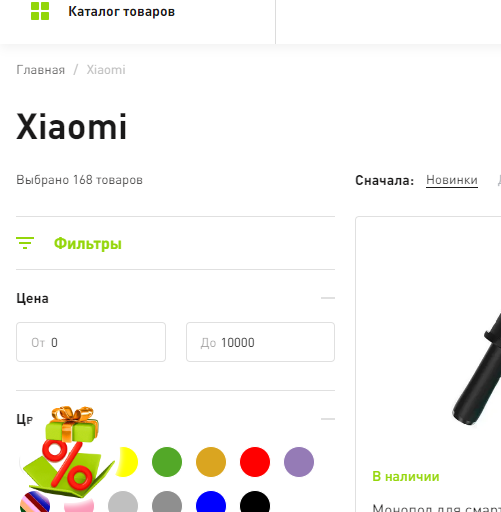Click the green catalog grid icon
The height and width of the screenshot is (512, 501).
pyautogui.click(x=40, y=11)
